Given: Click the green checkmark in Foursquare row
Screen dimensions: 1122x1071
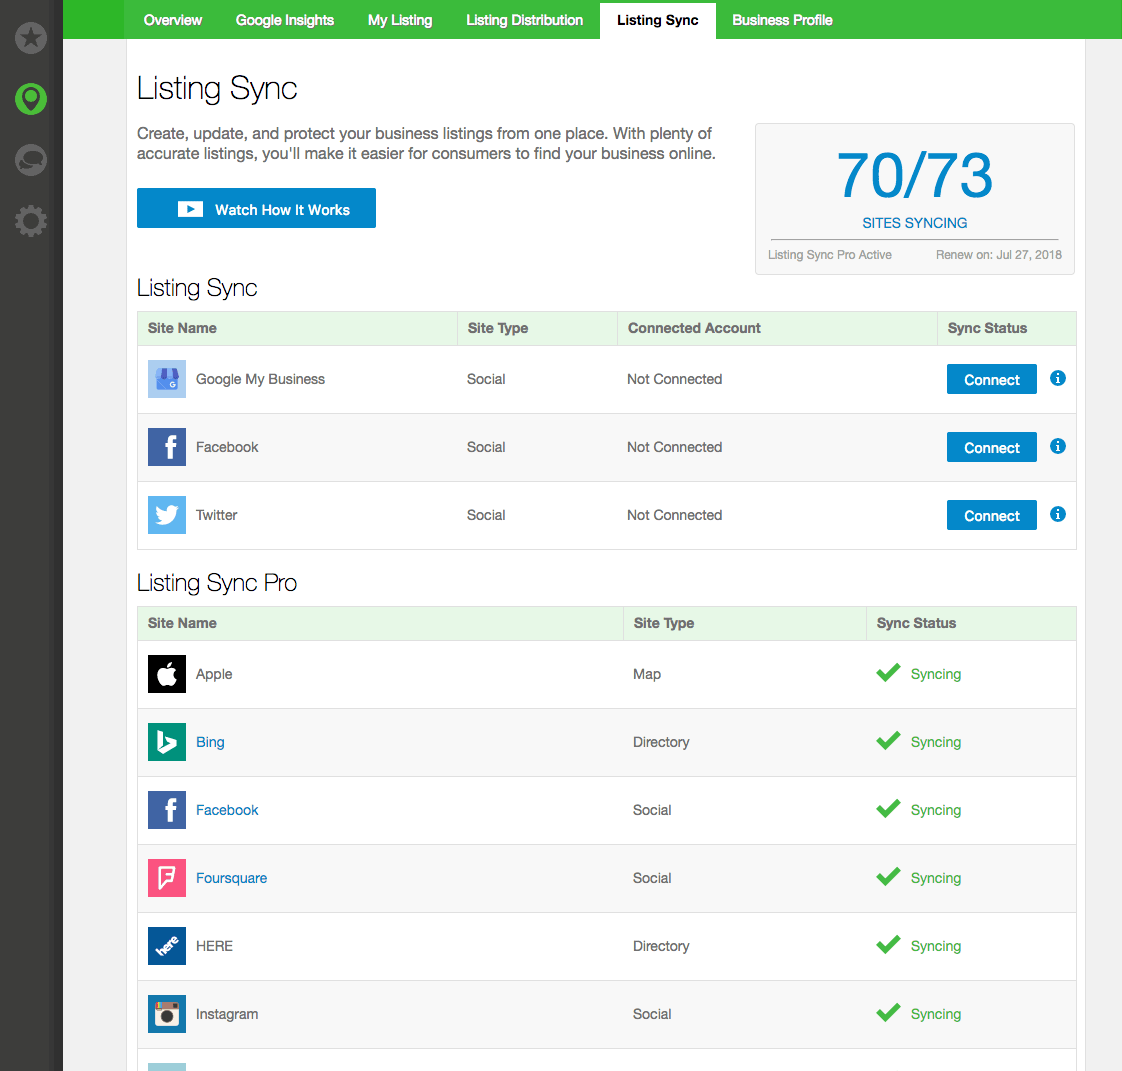Looking at the screenshot, I should (x=888, y=876).
